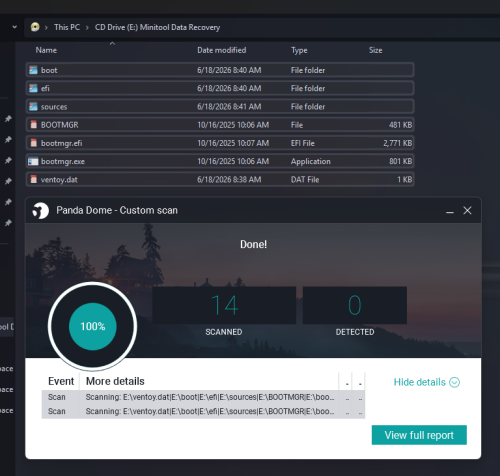Click the DETECTED label
This screenshot has width=500, height=476.
355,332
